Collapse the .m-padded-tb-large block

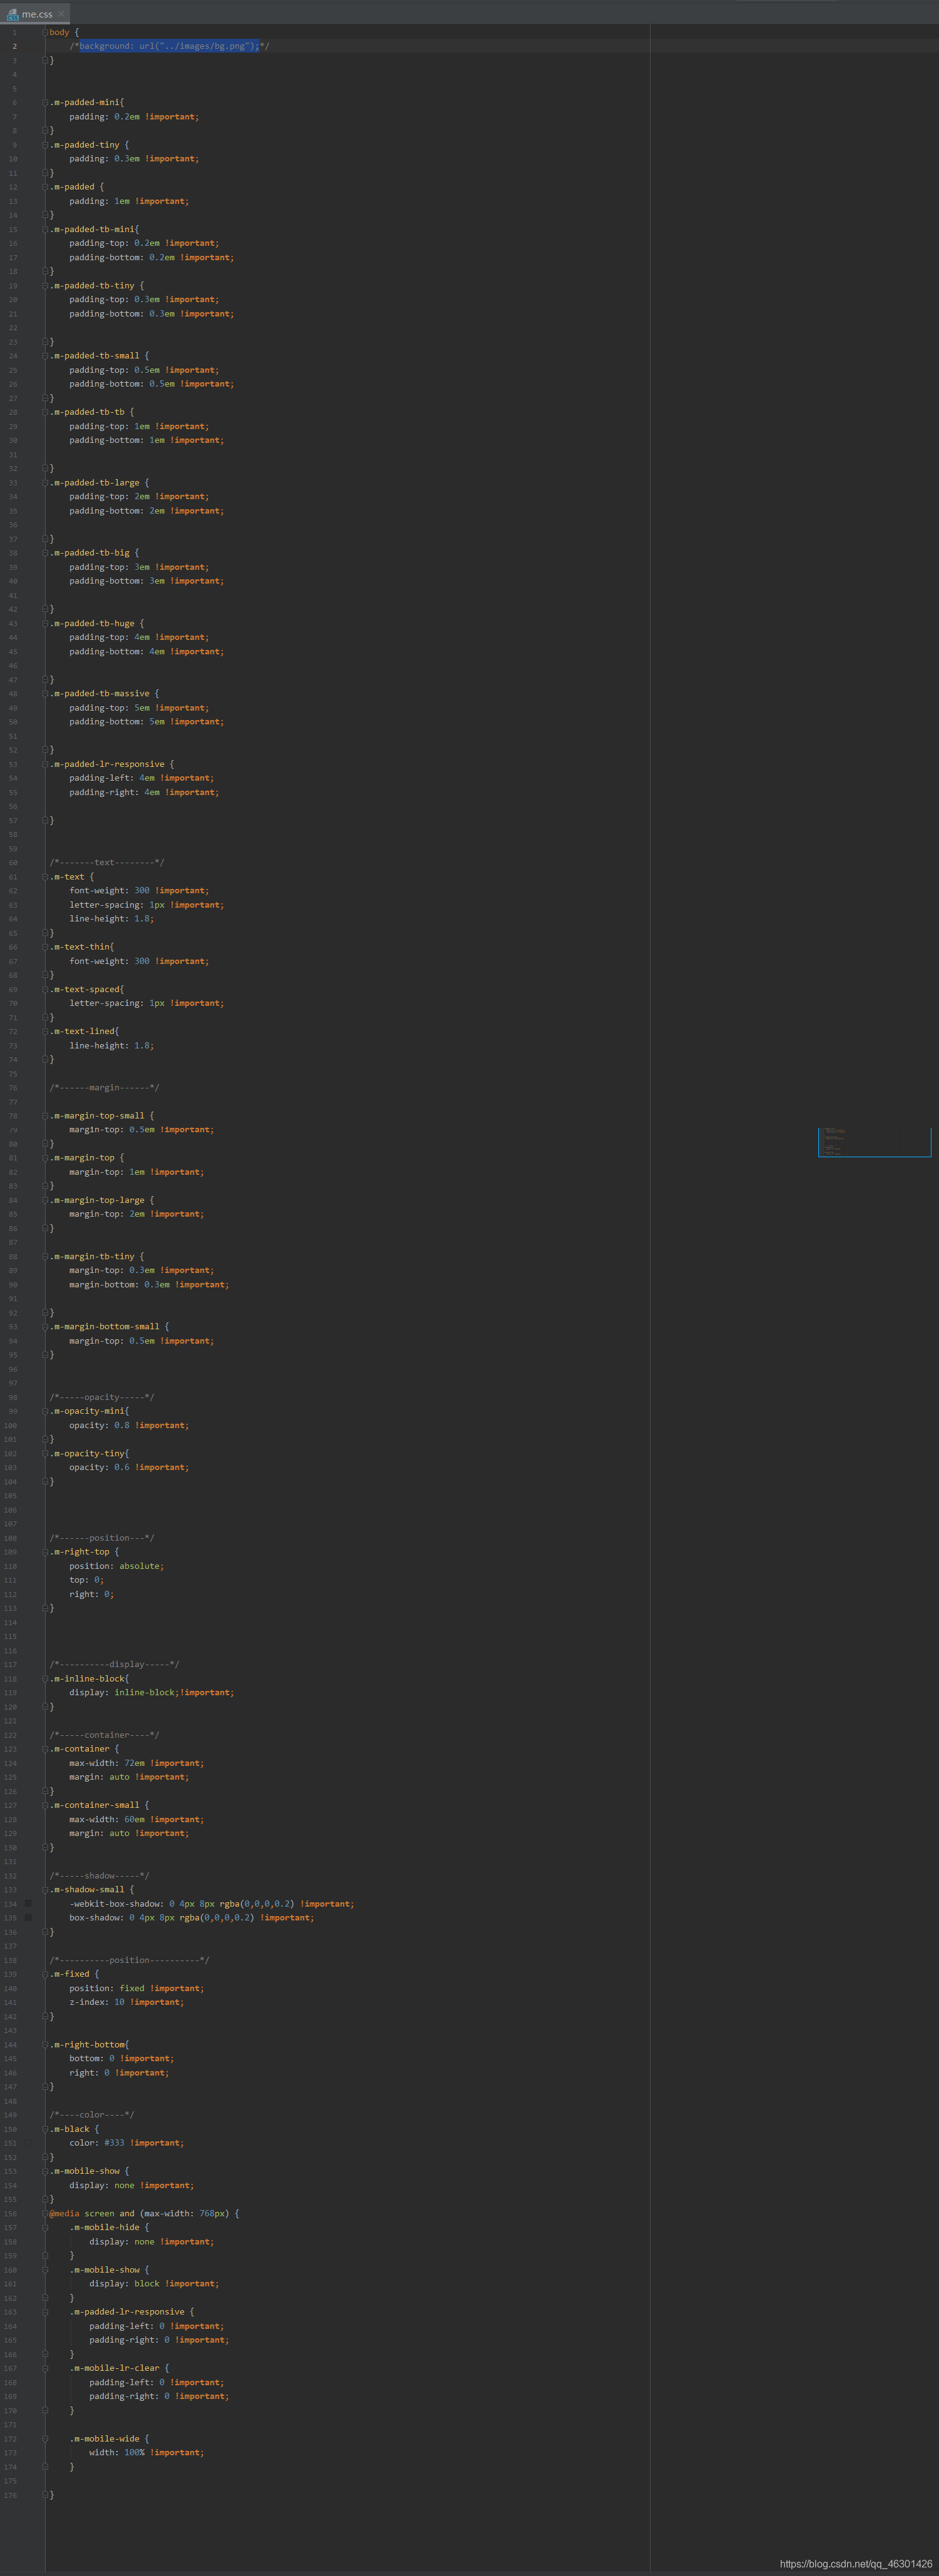pyautogui.click(x=45, y=482)
